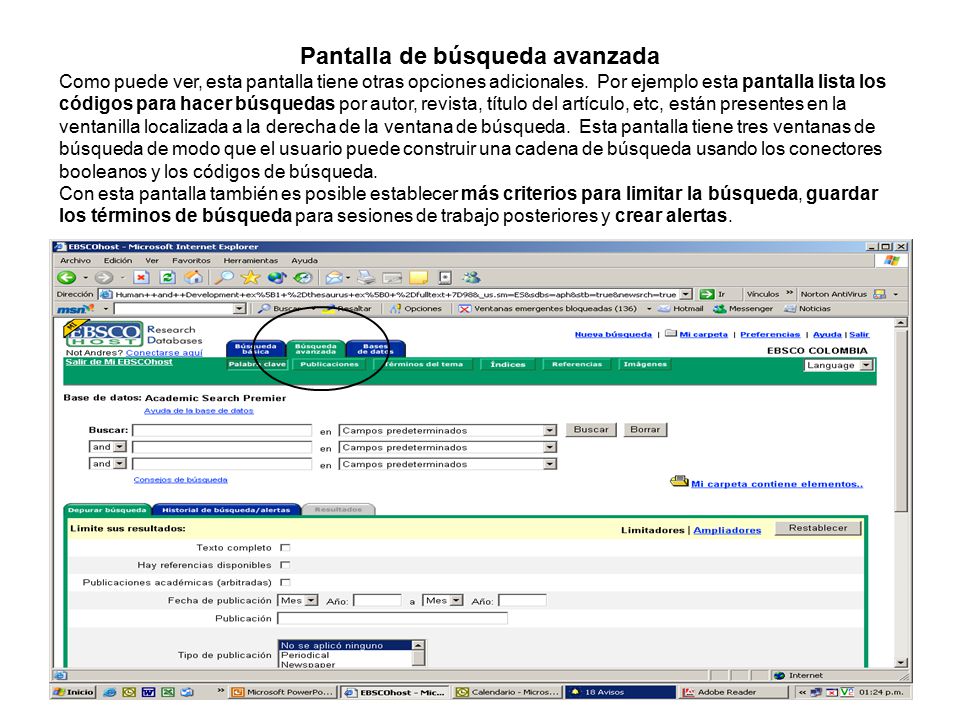Click the Índices sub-tab

508,364
